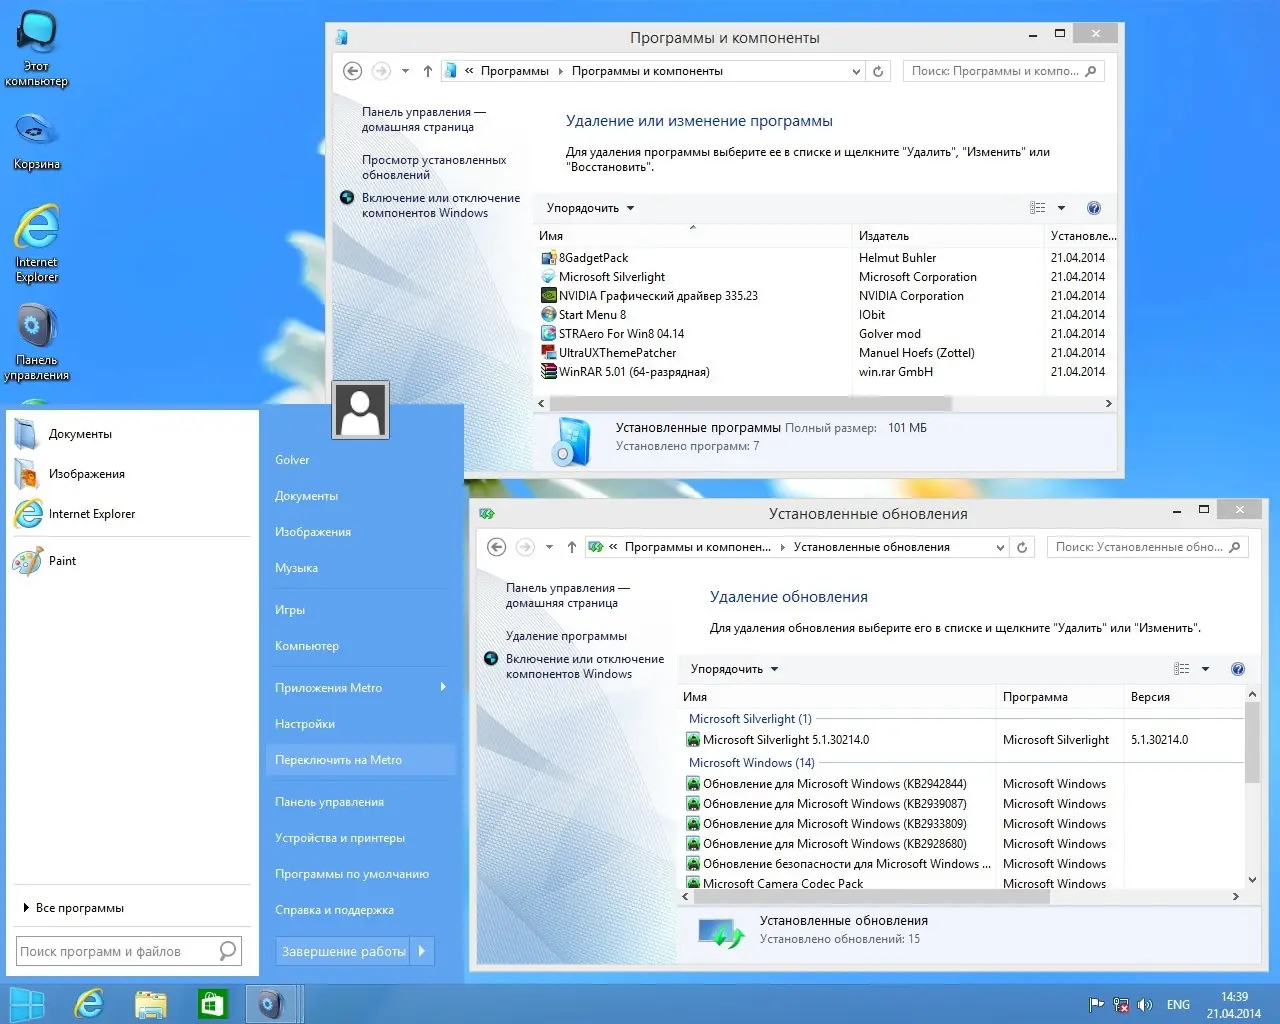Open Internet Explorer from the taskbar
The width and height of the screenshot is (1280, 1024).
click(x=89, y=1004)
